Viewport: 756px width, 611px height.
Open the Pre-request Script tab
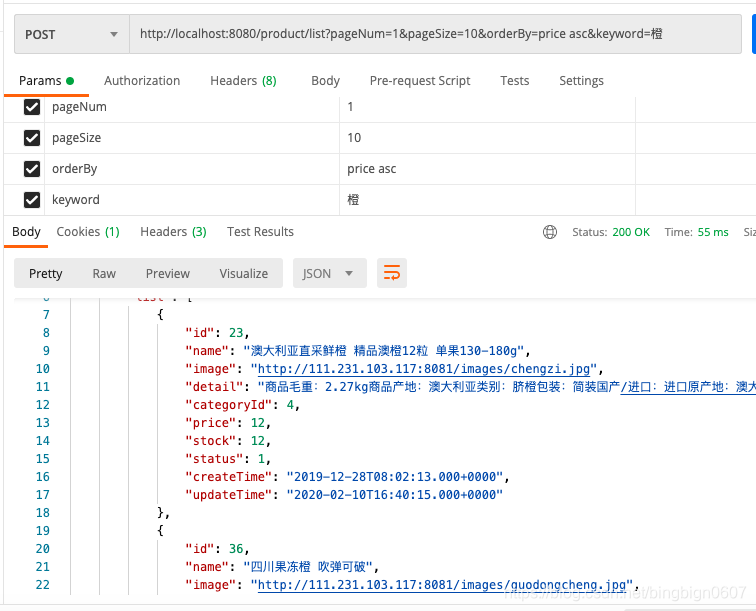point(420,81)
